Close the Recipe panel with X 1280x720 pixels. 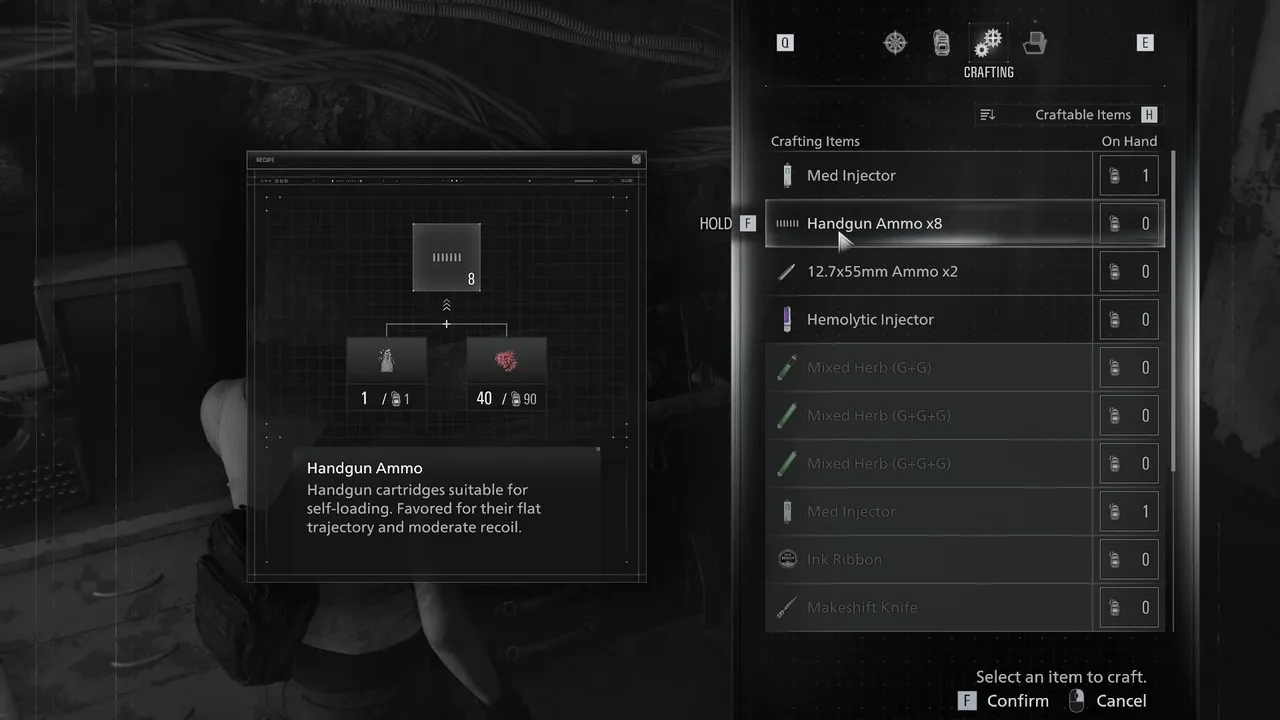click(636, 160)
